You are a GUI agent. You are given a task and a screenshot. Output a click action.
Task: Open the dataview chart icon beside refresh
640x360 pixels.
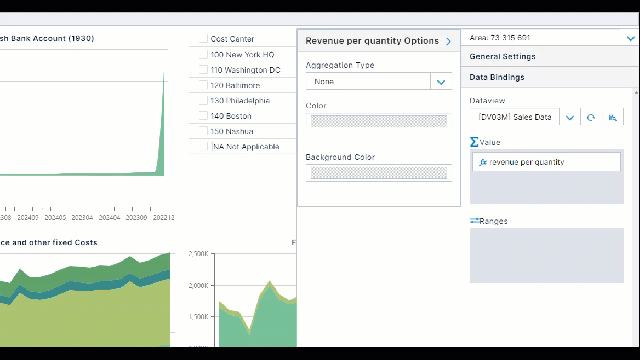pyautogui.click(x=613, y=118)
